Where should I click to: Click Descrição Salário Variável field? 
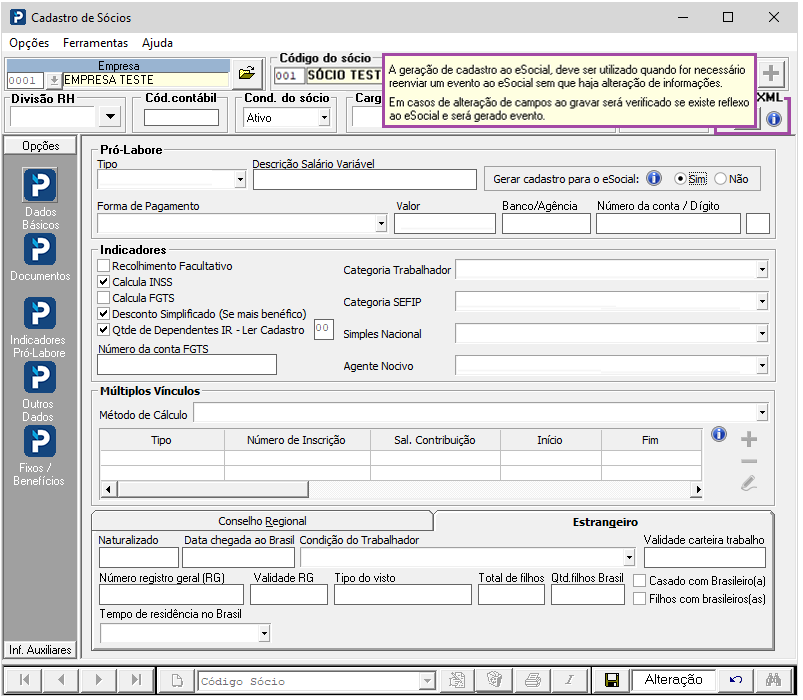[365, 179]
